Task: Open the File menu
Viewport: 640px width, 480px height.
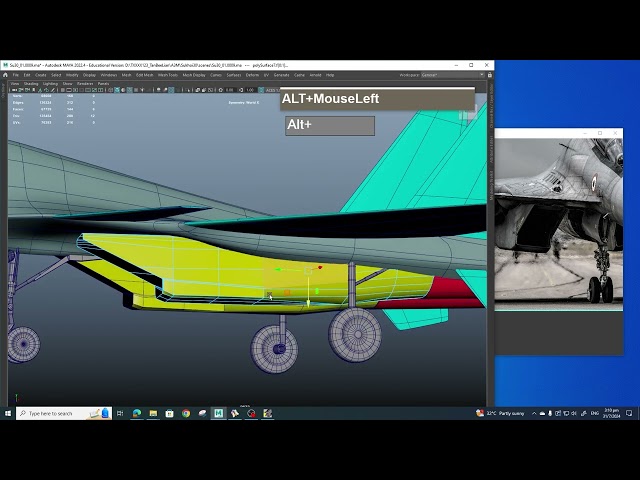Action: click(x=16, y=75)
